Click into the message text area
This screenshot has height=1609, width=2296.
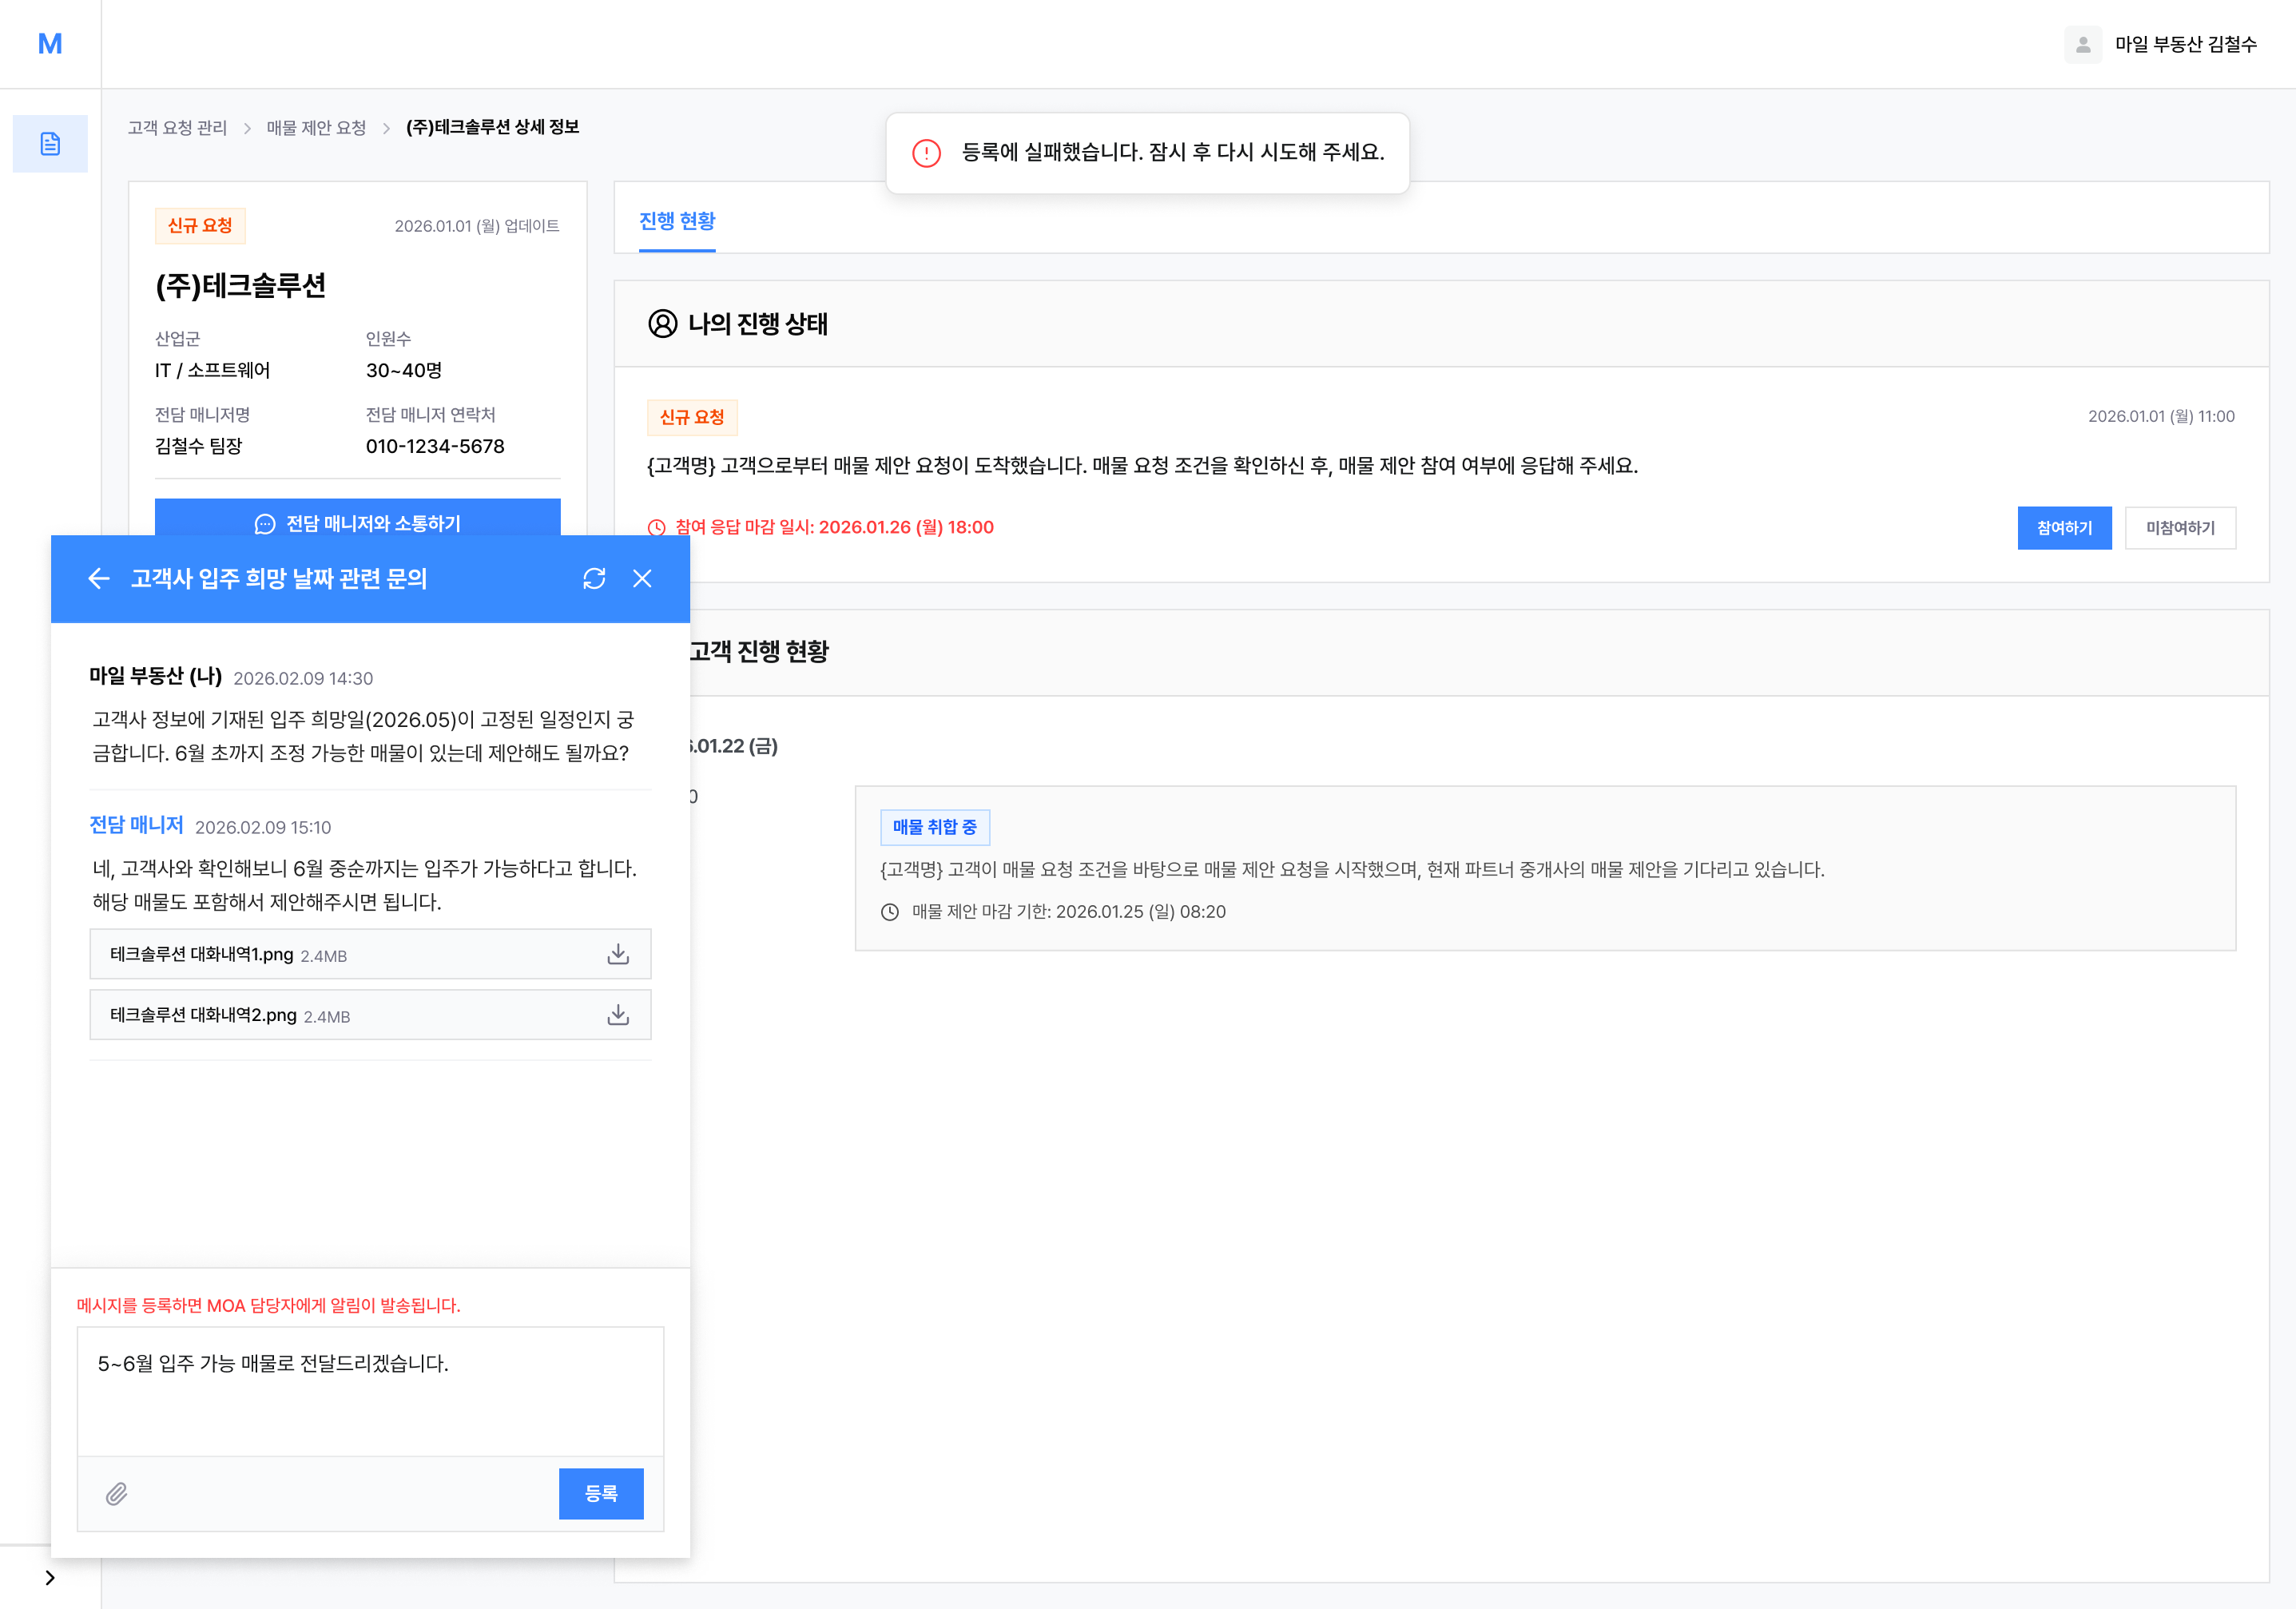(370, 1390)
